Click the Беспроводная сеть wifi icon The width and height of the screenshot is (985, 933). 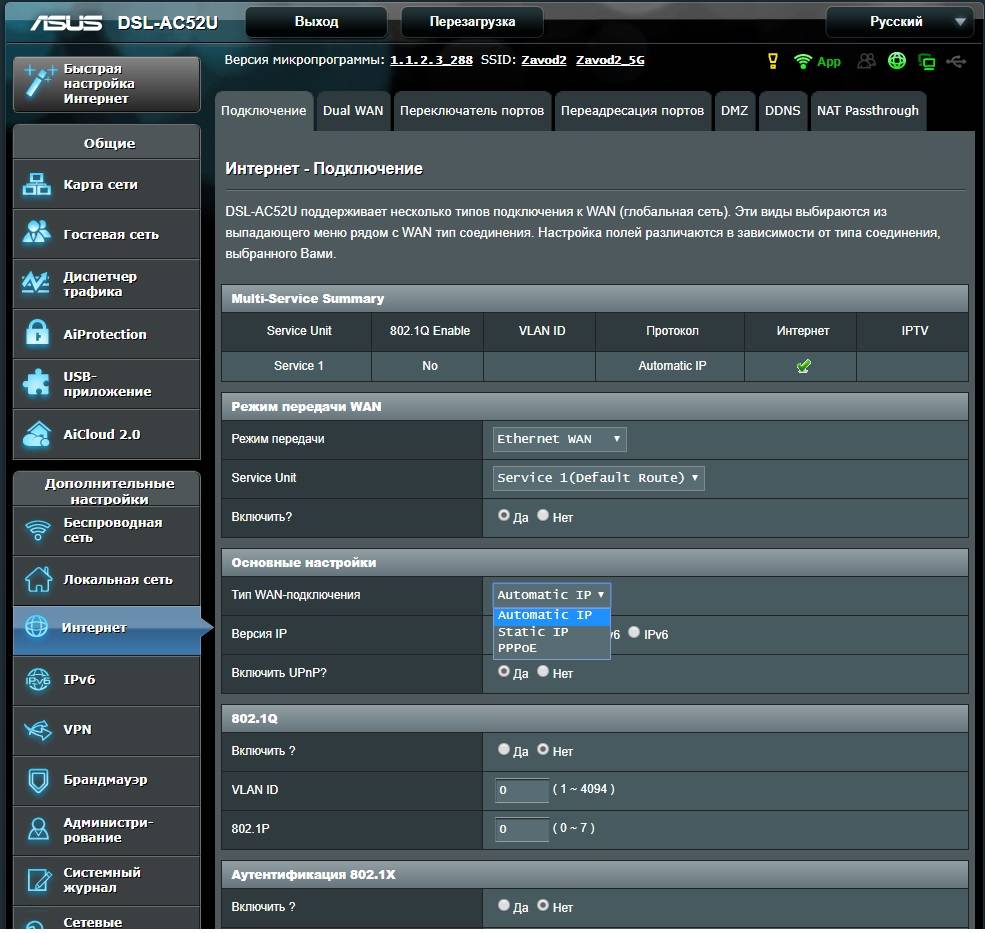tap(38, 530)
